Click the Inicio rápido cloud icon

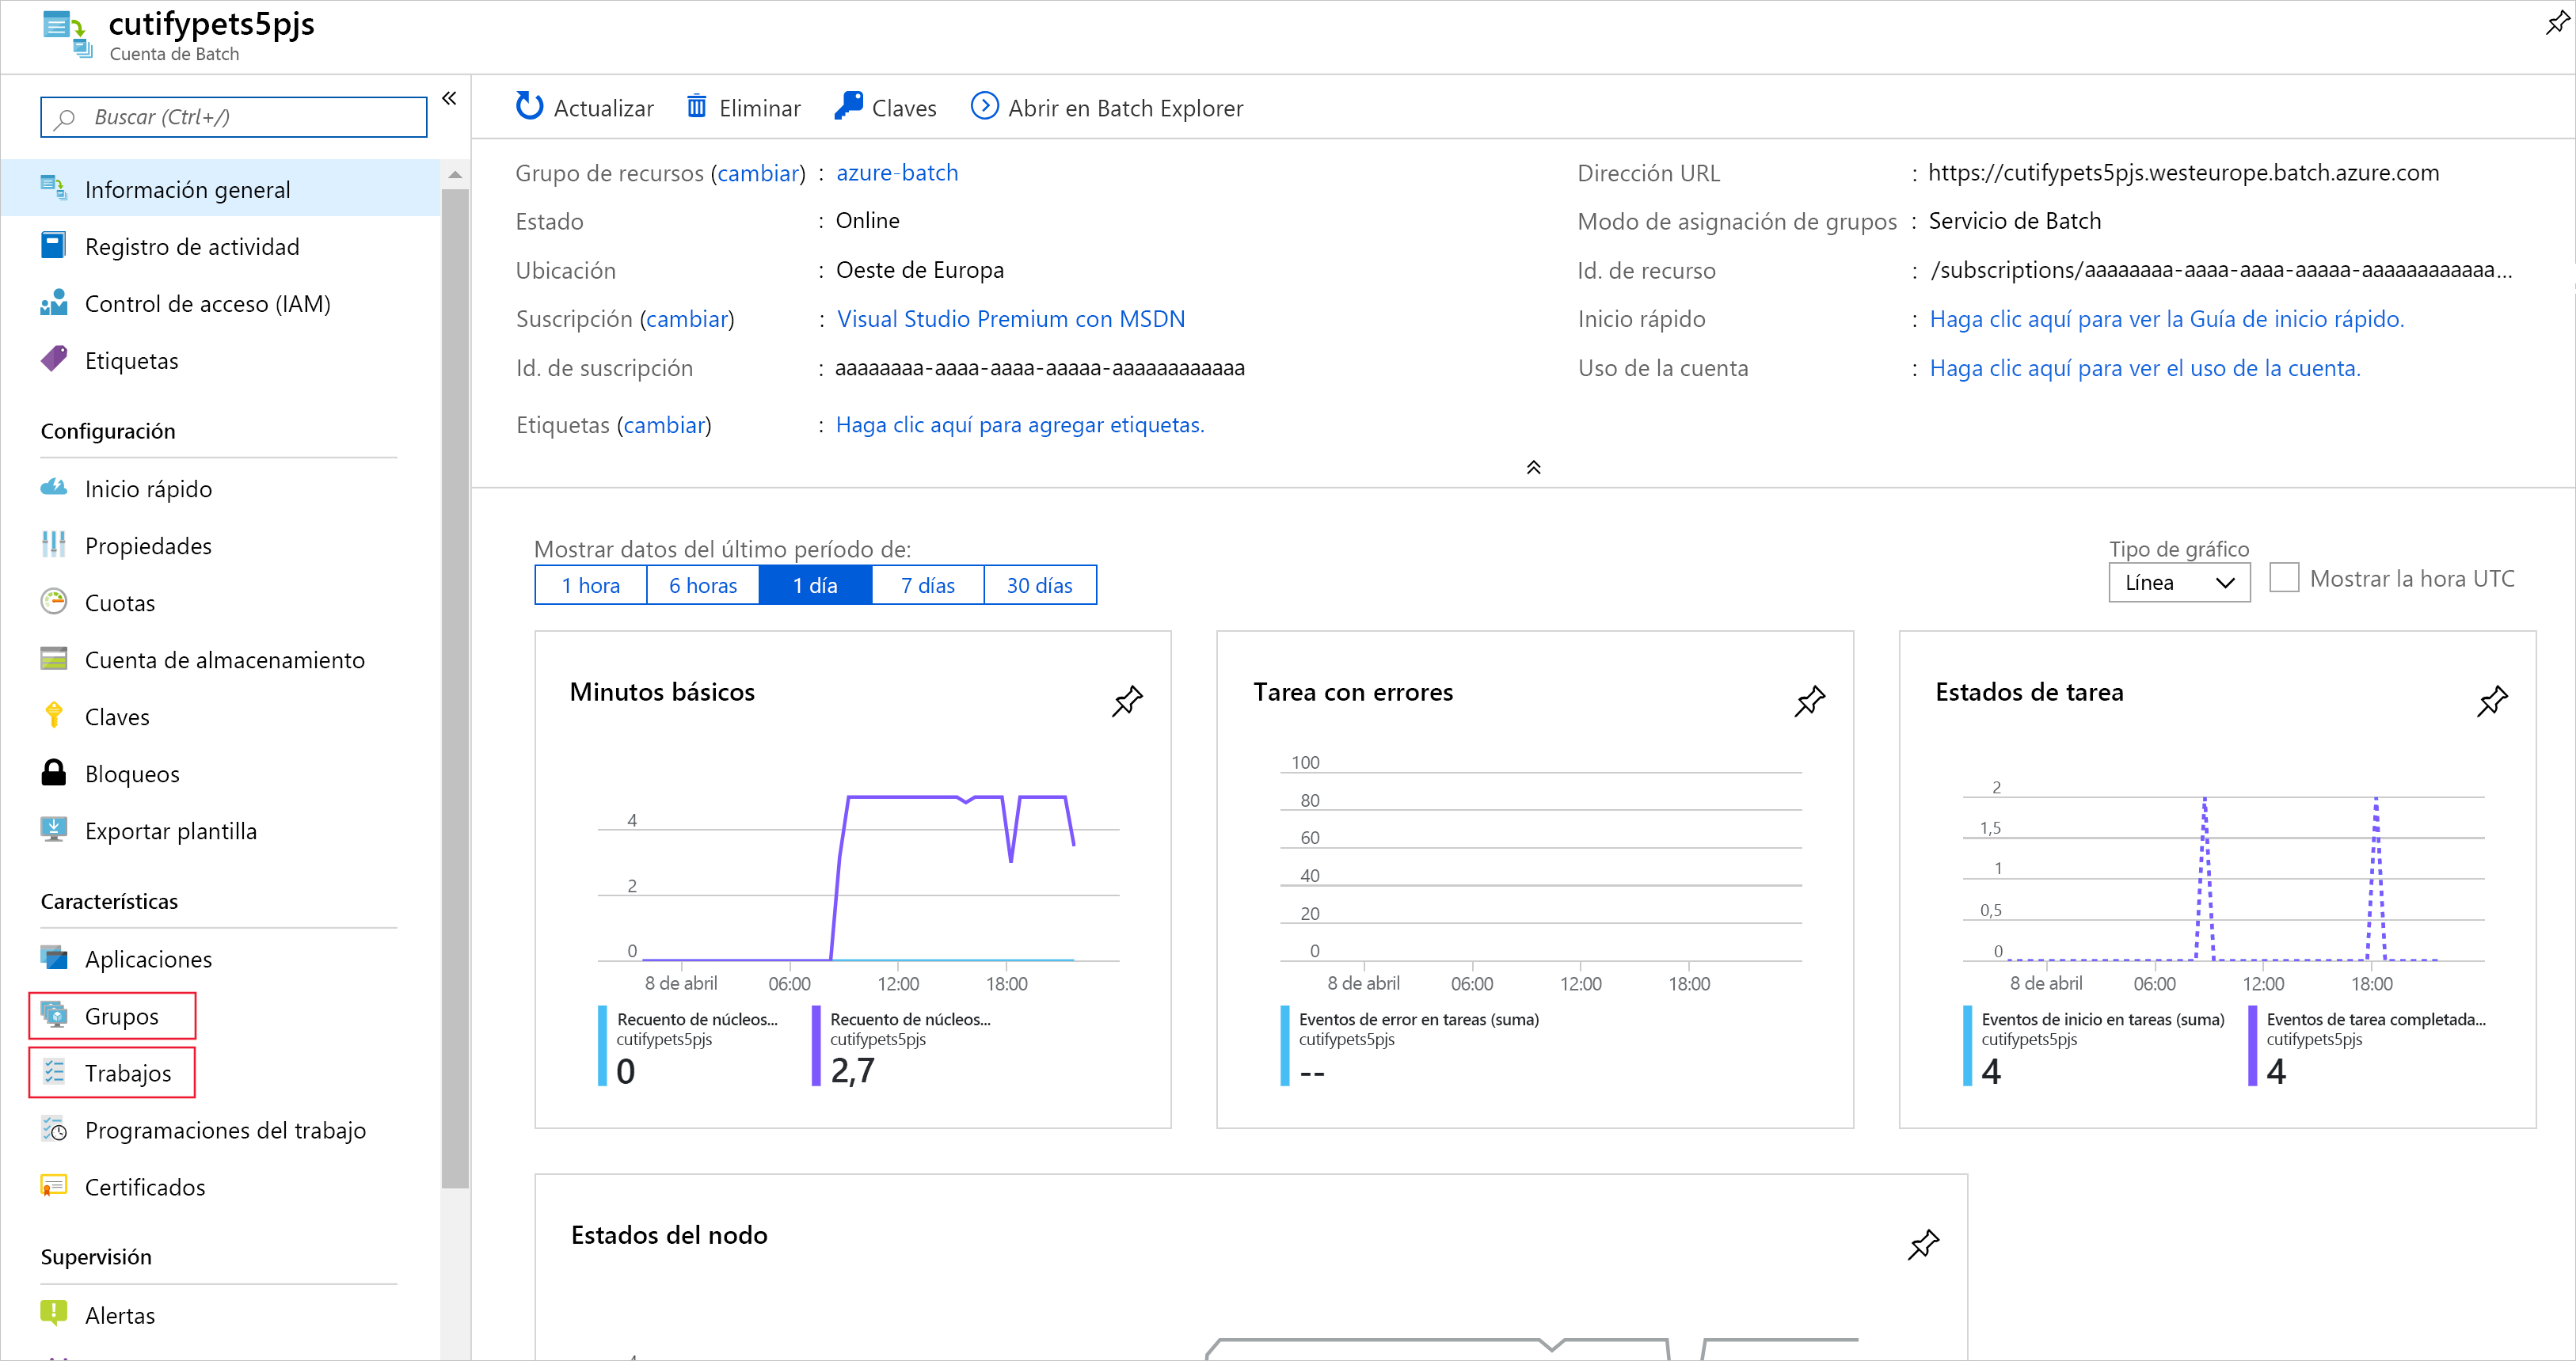(54, 488)
